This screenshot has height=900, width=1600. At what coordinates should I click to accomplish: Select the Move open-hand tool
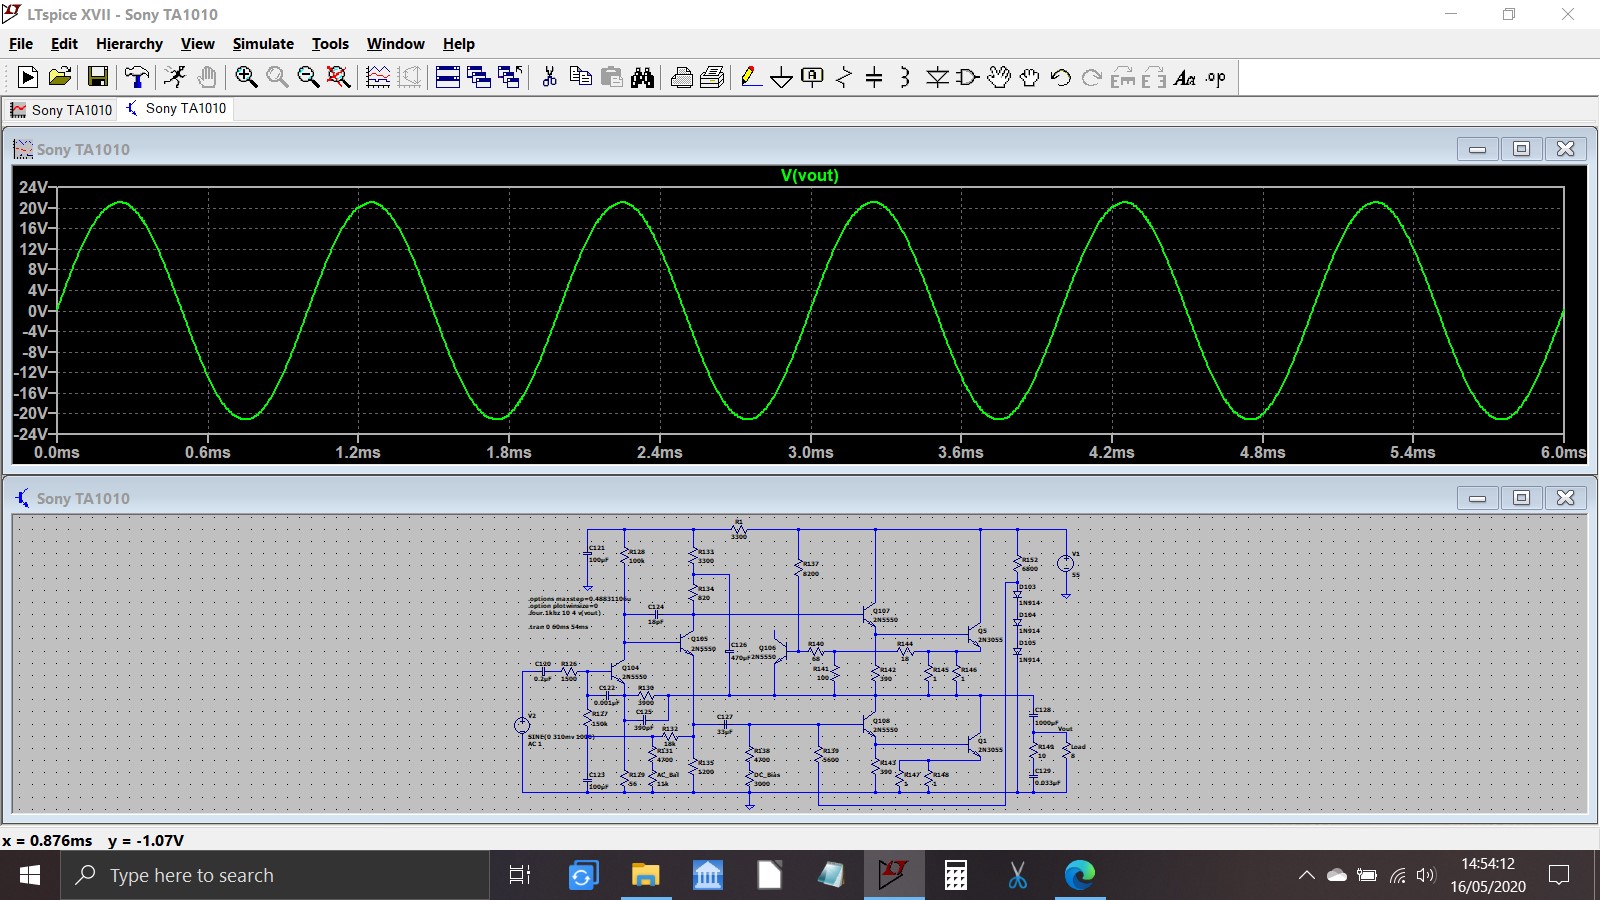pos(999,77)
